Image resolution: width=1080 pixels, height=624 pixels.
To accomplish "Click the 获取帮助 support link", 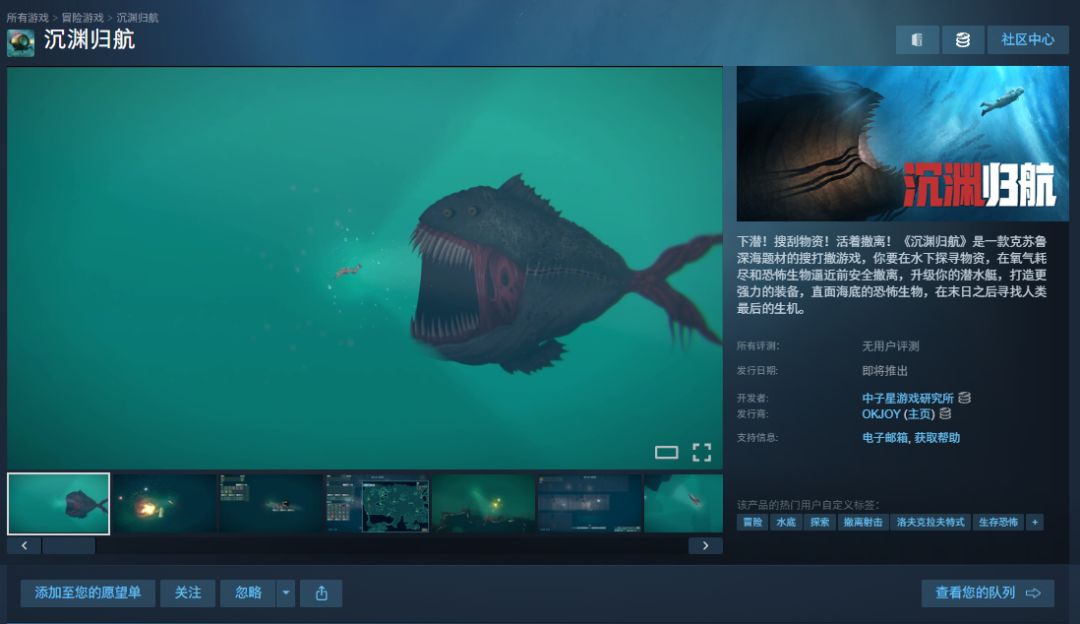I will (937, 437).
